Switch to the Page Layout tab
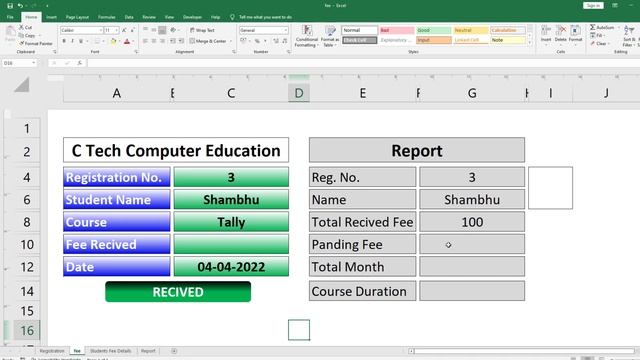The width and height of the screenshot is (640, 360). coord(77,17)
